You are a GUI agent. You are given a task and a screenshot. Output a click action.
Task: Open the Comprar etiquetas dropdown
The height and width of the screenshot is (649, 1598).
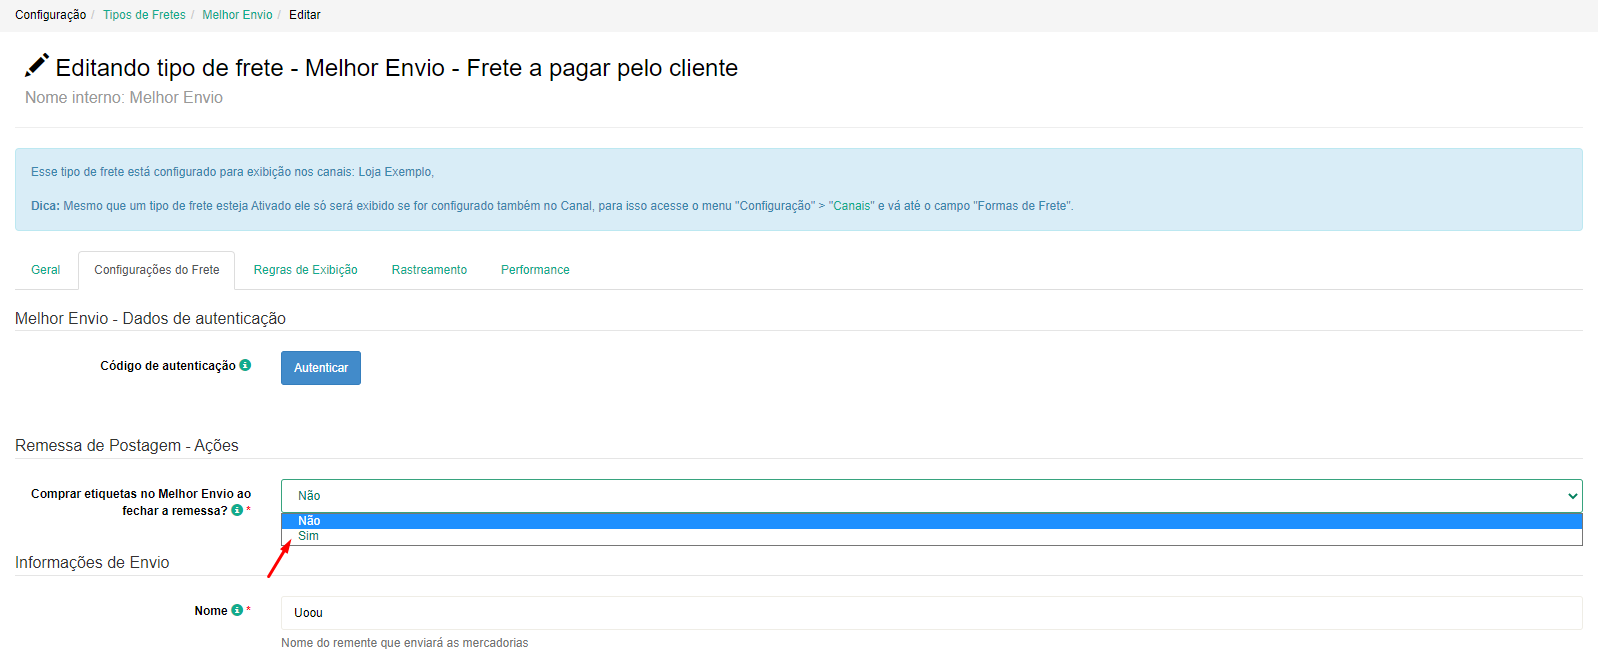[931, 495]
